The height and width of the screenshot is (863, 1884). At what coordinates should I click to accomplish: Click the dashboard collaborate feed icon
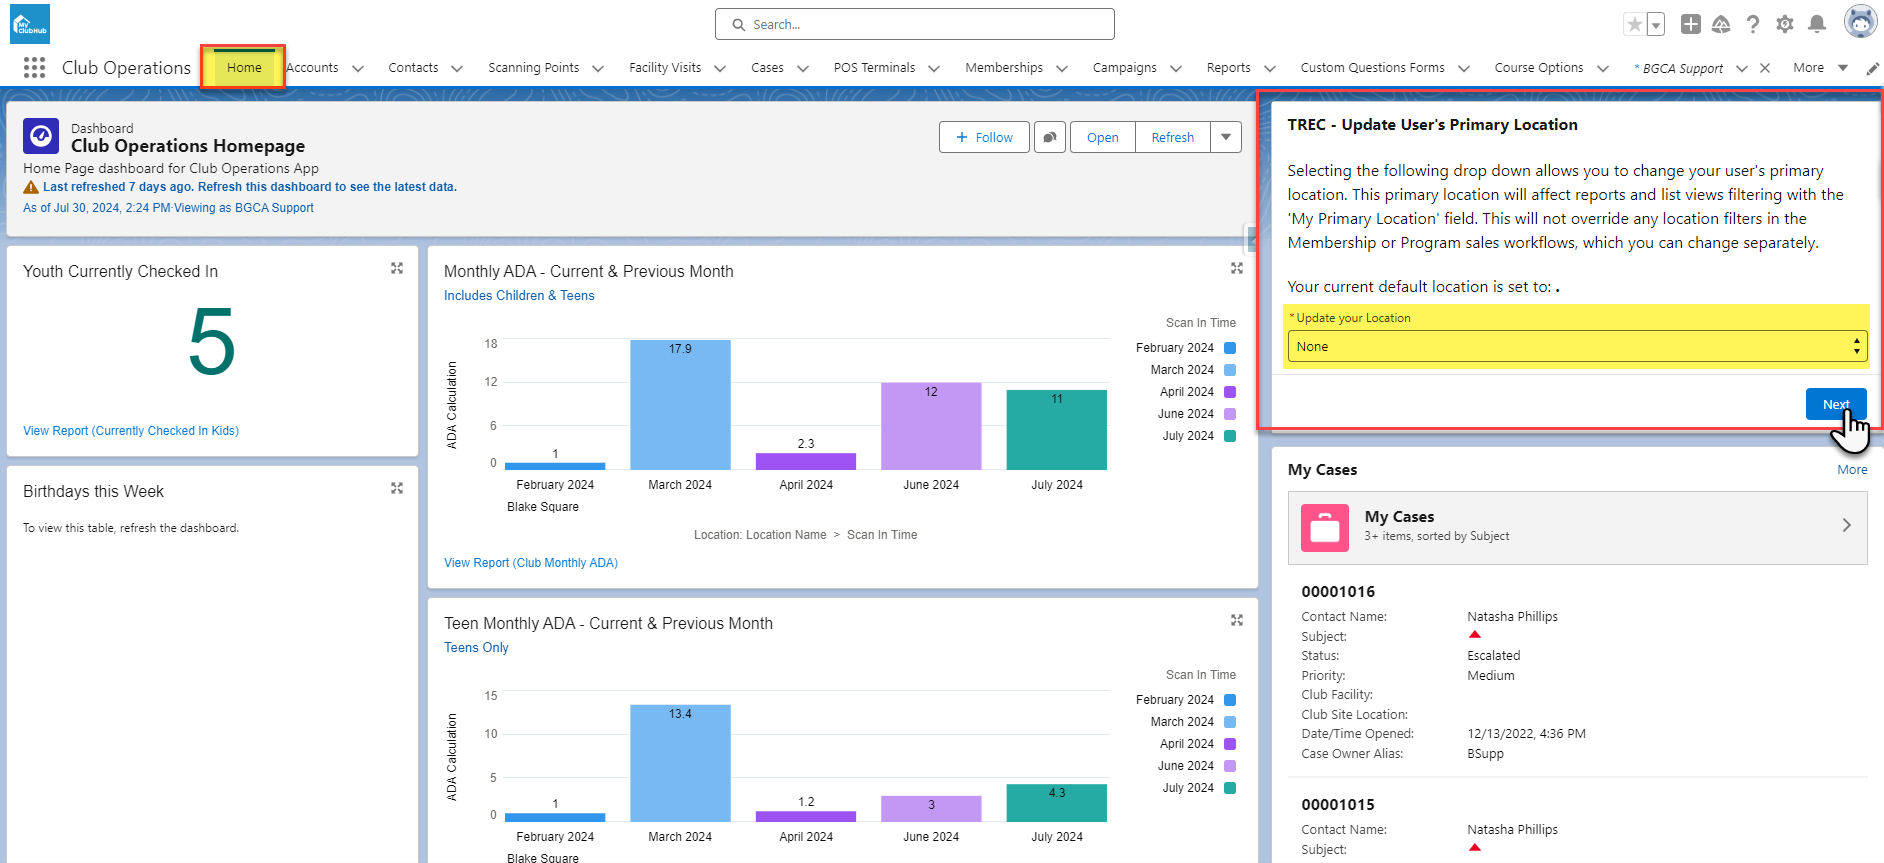(x=1049, y=137)
